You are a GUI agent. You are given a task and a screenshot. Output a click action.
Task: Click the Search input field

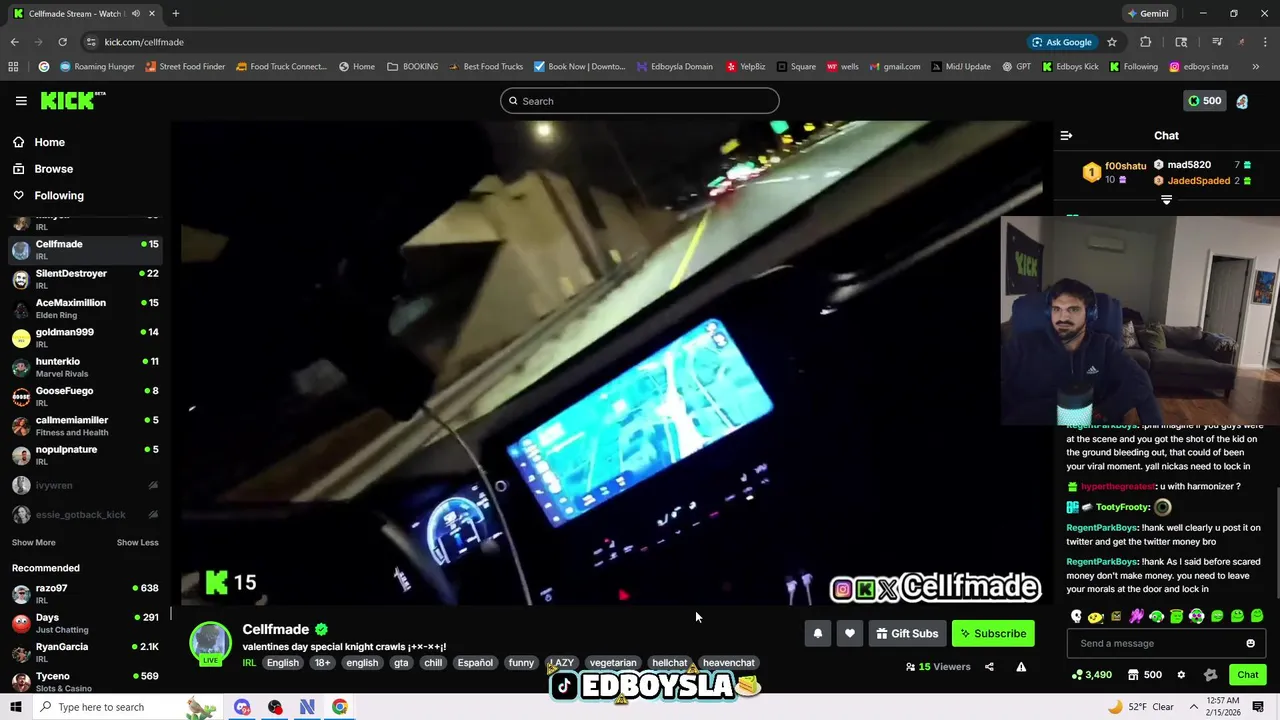tap(640, 101)
